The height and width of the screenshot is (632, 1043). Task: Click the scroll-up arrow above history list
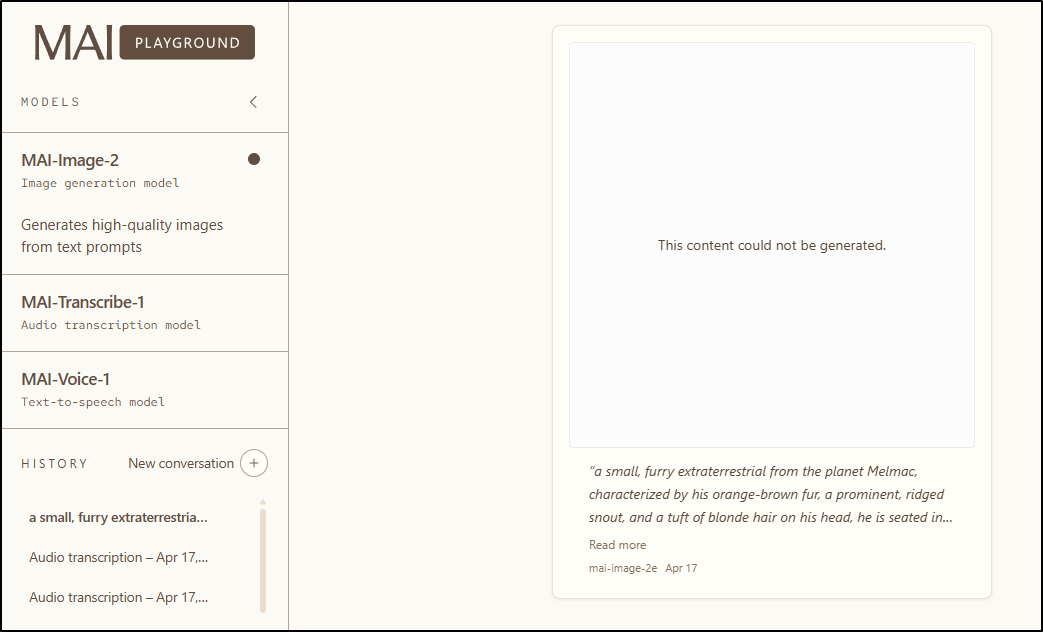coord(263,502)
